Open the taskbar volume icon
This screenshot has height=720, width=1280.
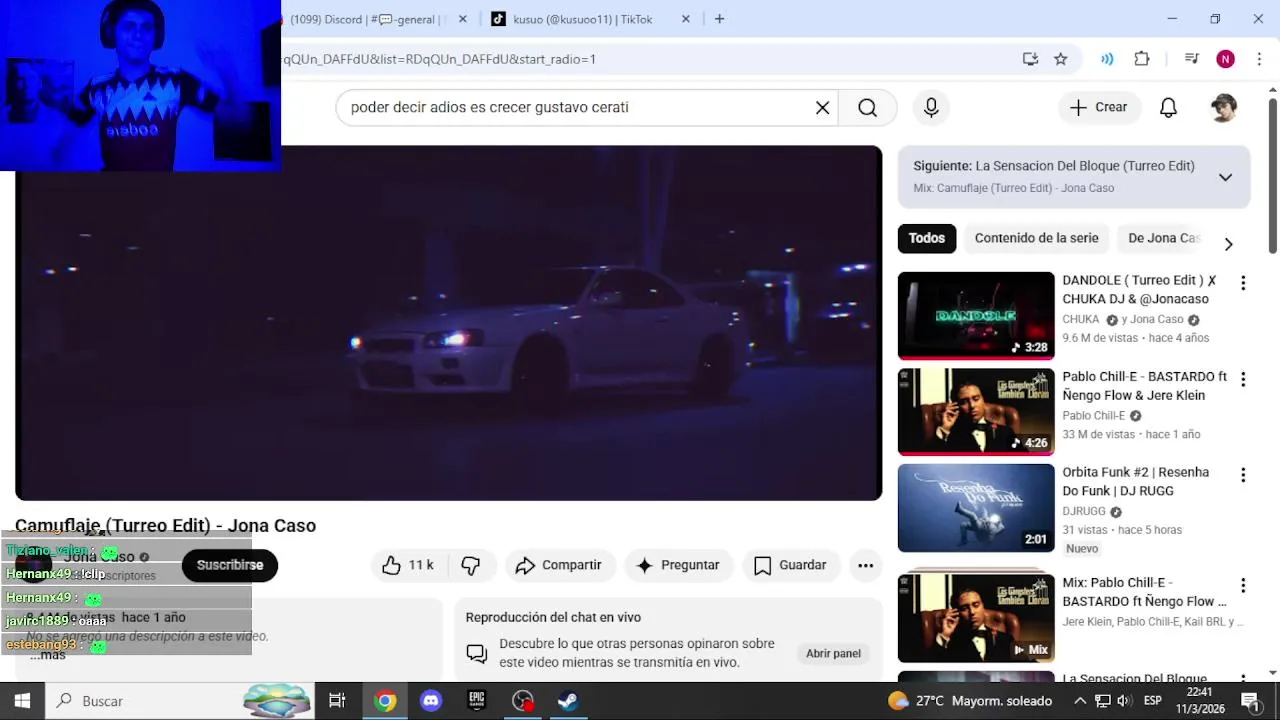pos(1123,701)
